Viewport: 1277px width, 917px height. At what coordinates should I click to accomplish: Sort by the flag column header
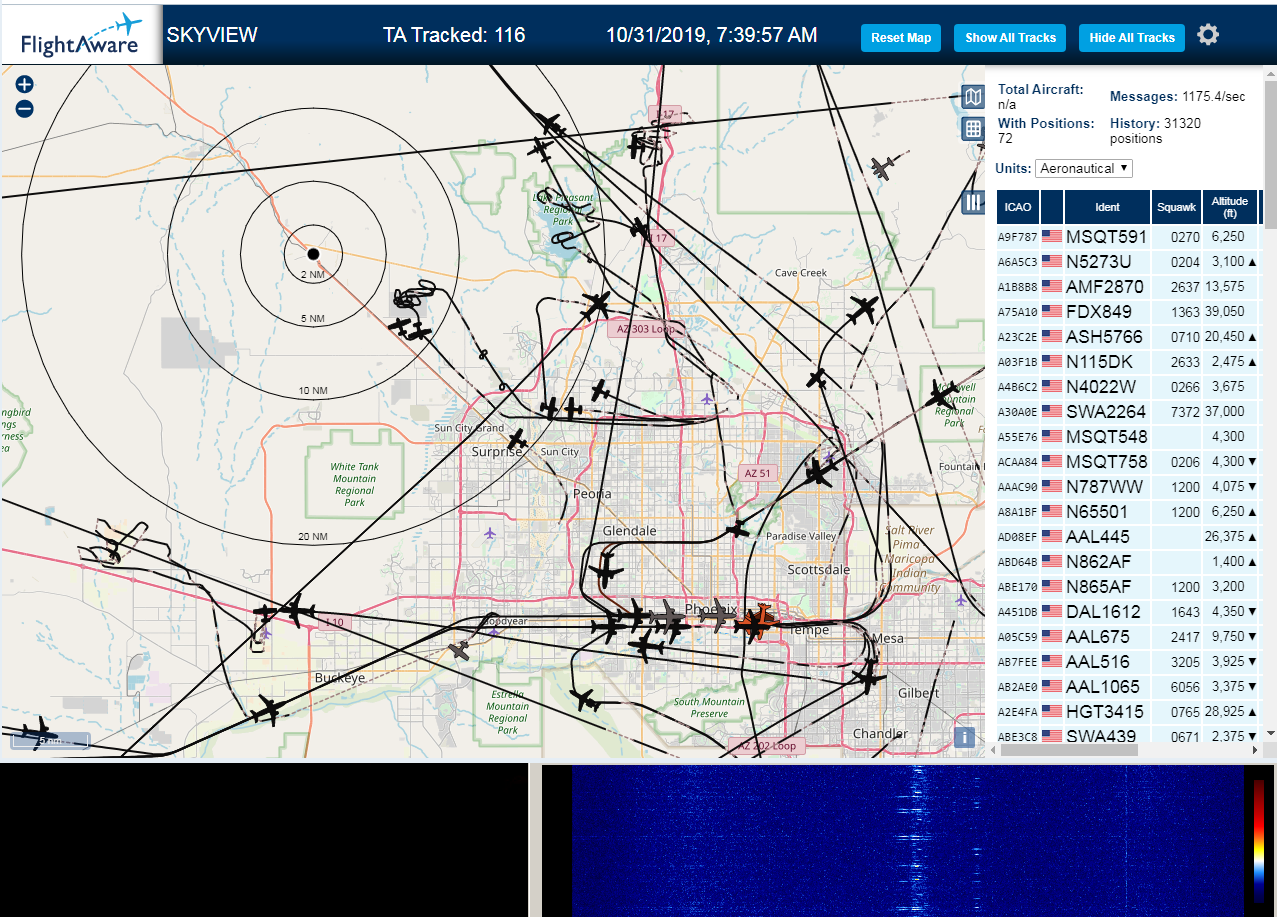(x=1052, y=207)
